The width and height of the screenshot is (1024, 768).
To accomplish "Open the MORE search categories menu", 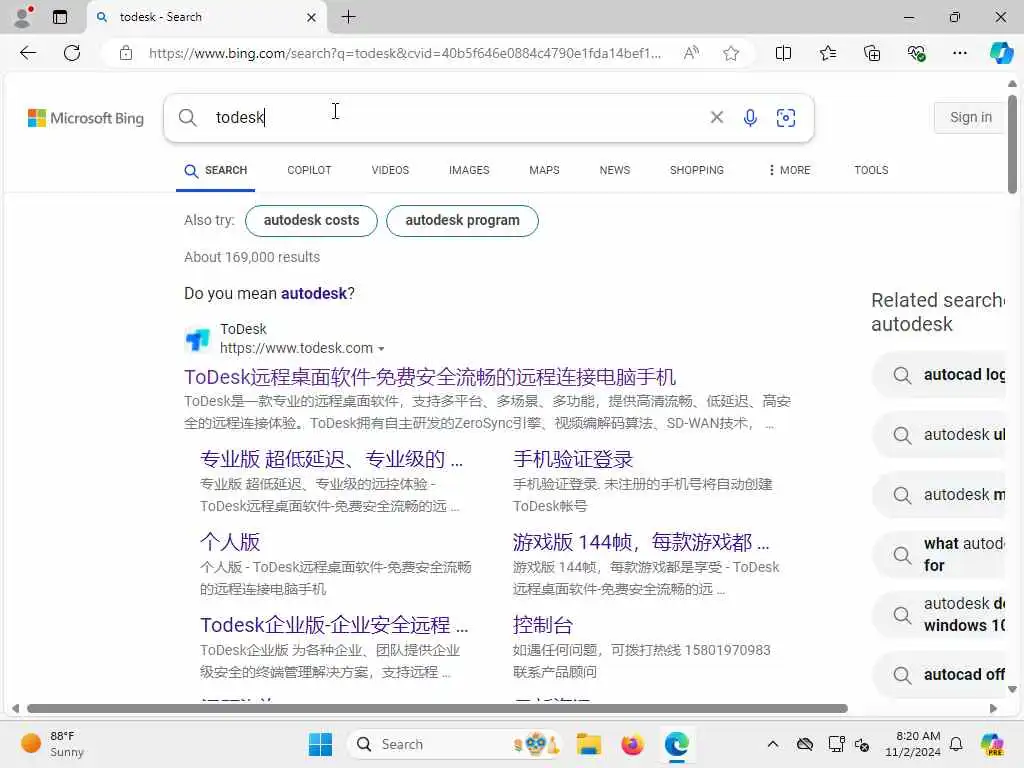I will coord(790,170).
